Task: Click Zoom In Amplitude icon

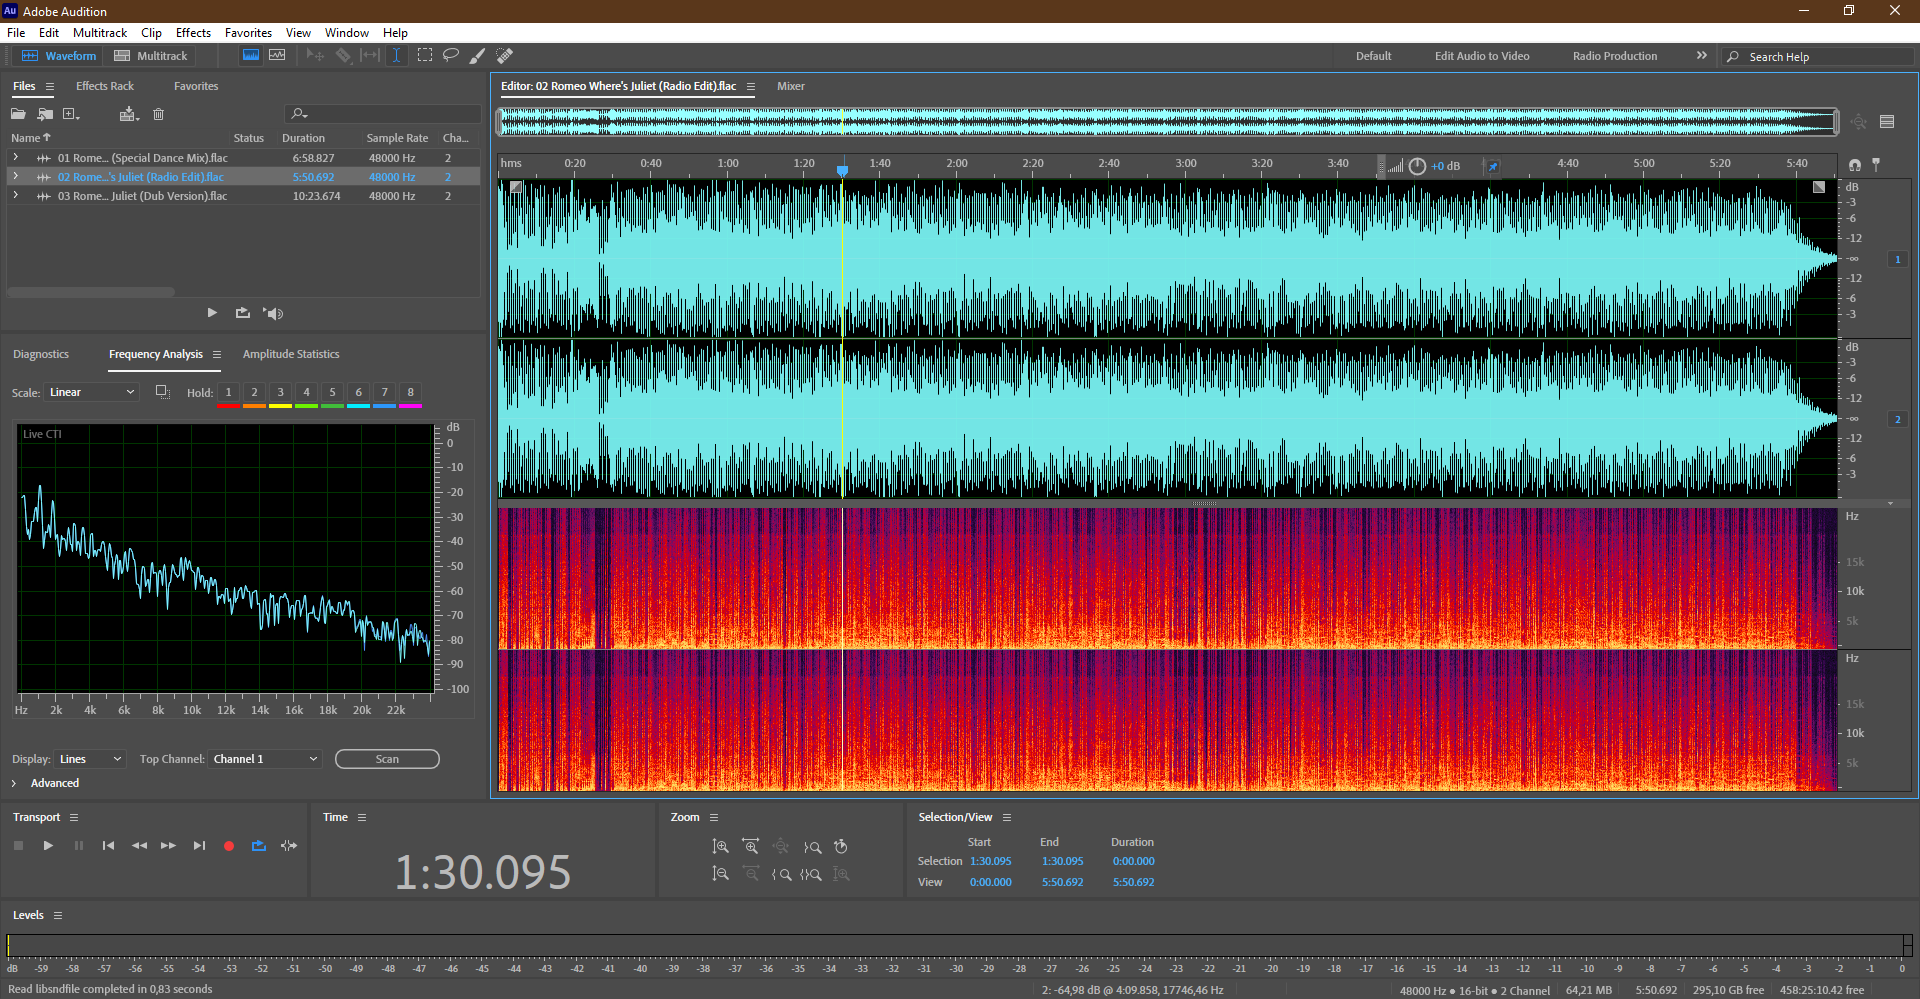Action: coord(720,847)
